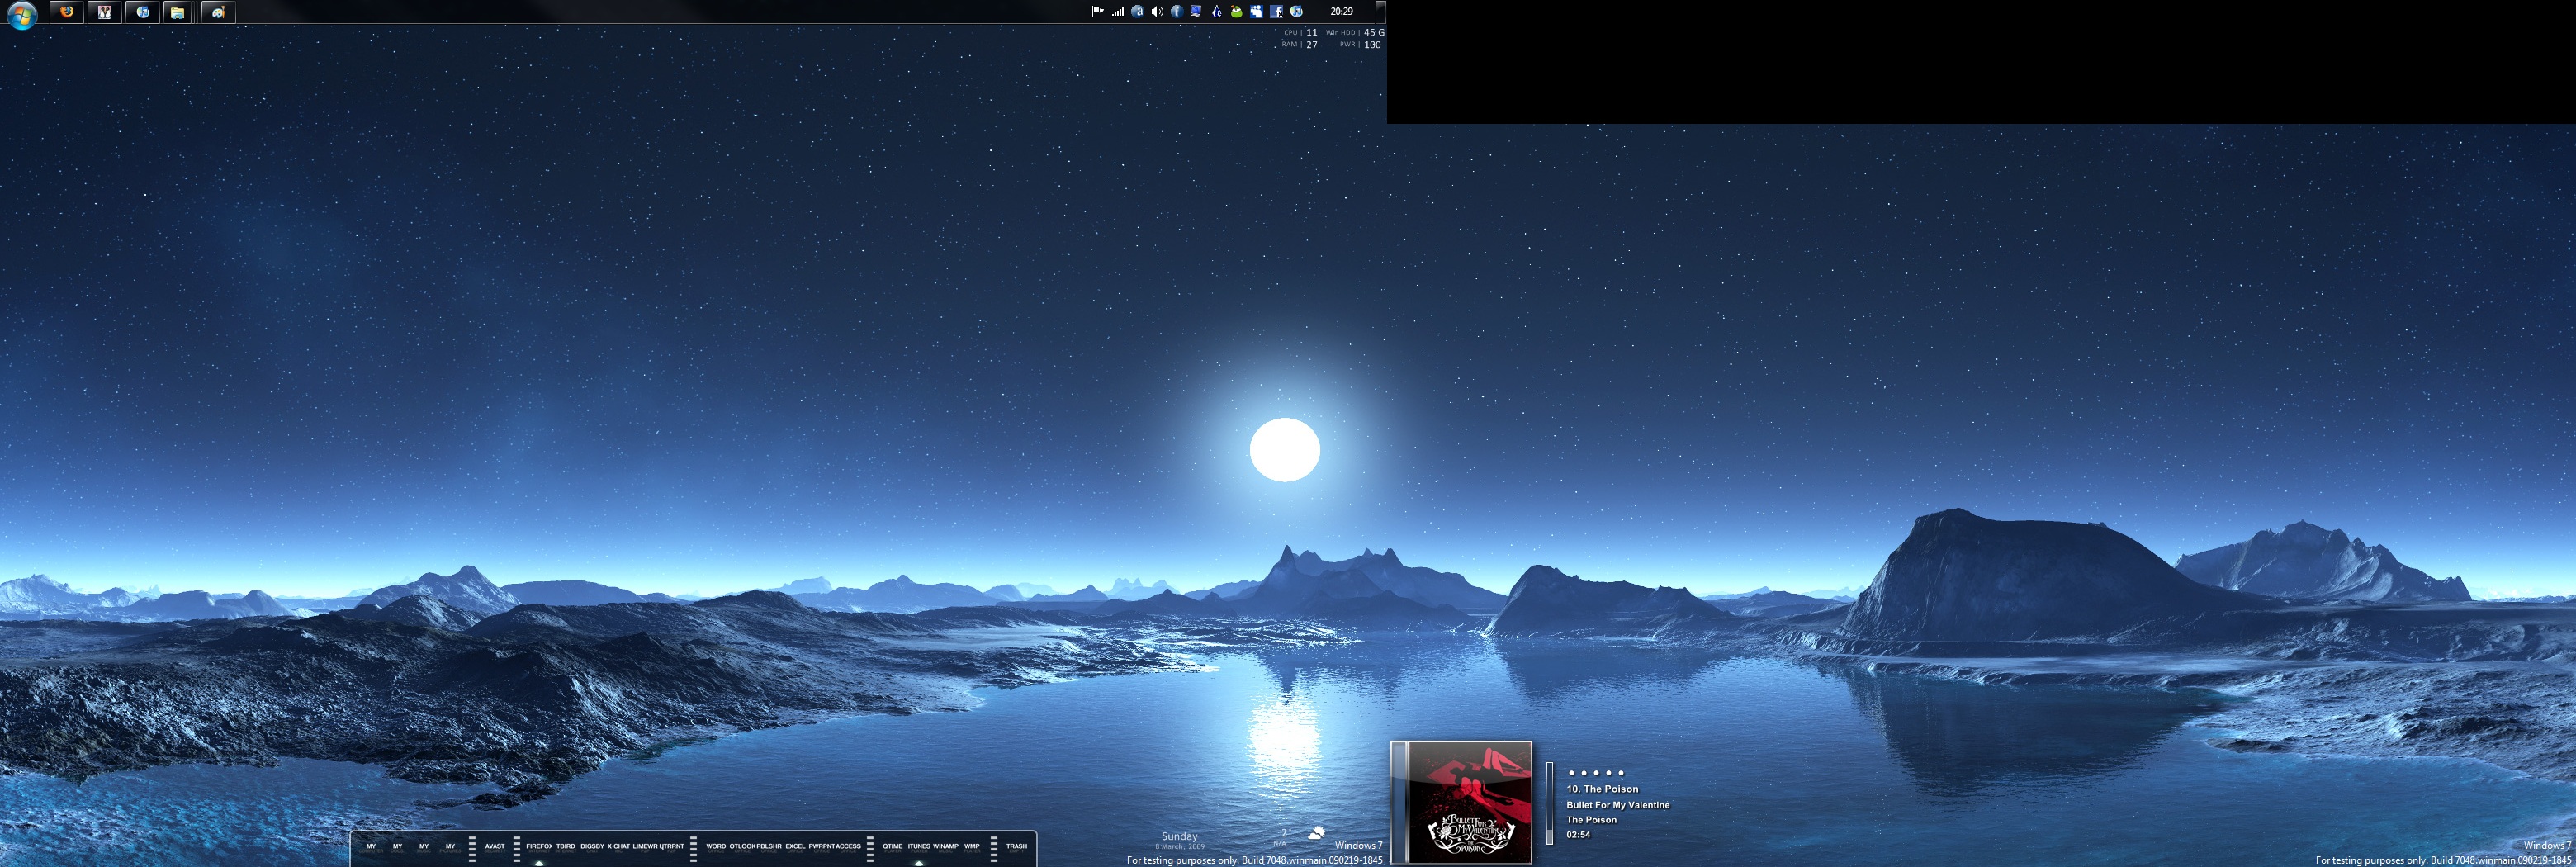Launch WORD from the bottom dock

tap(716, 847)
